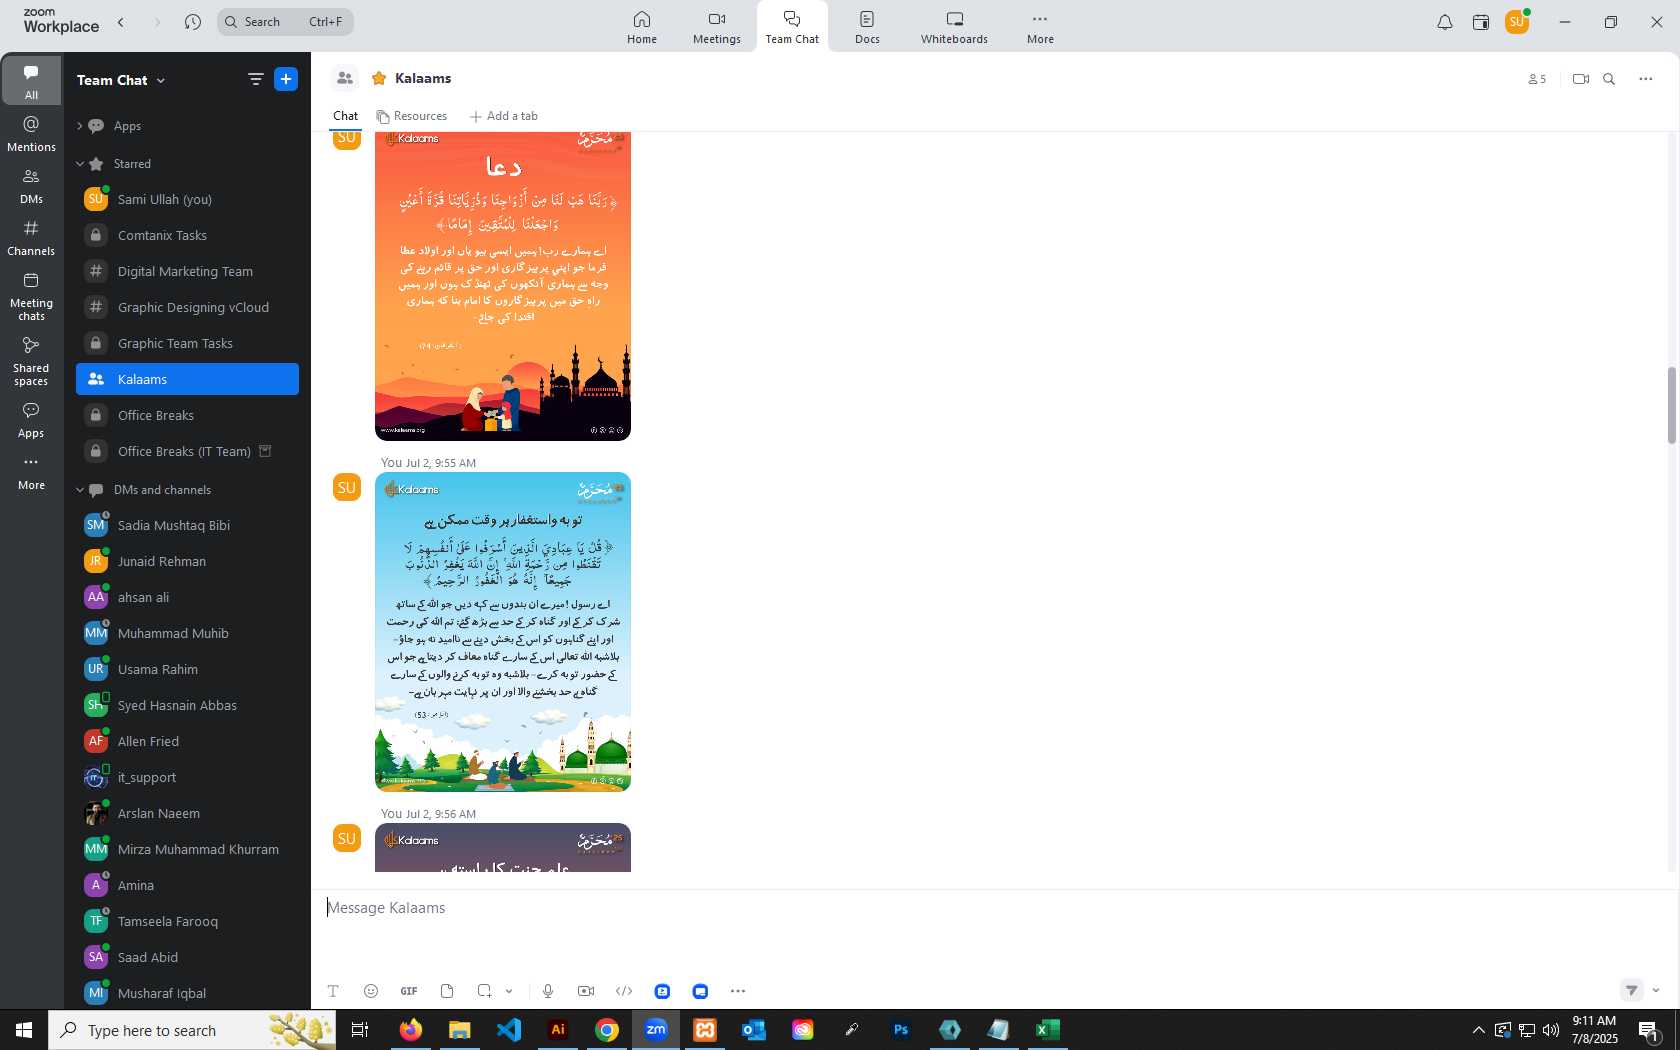This screenshot has width=1680, height=1050.
Task: Collapse the DMs and channels section
Action: click(x=79, y=490)
